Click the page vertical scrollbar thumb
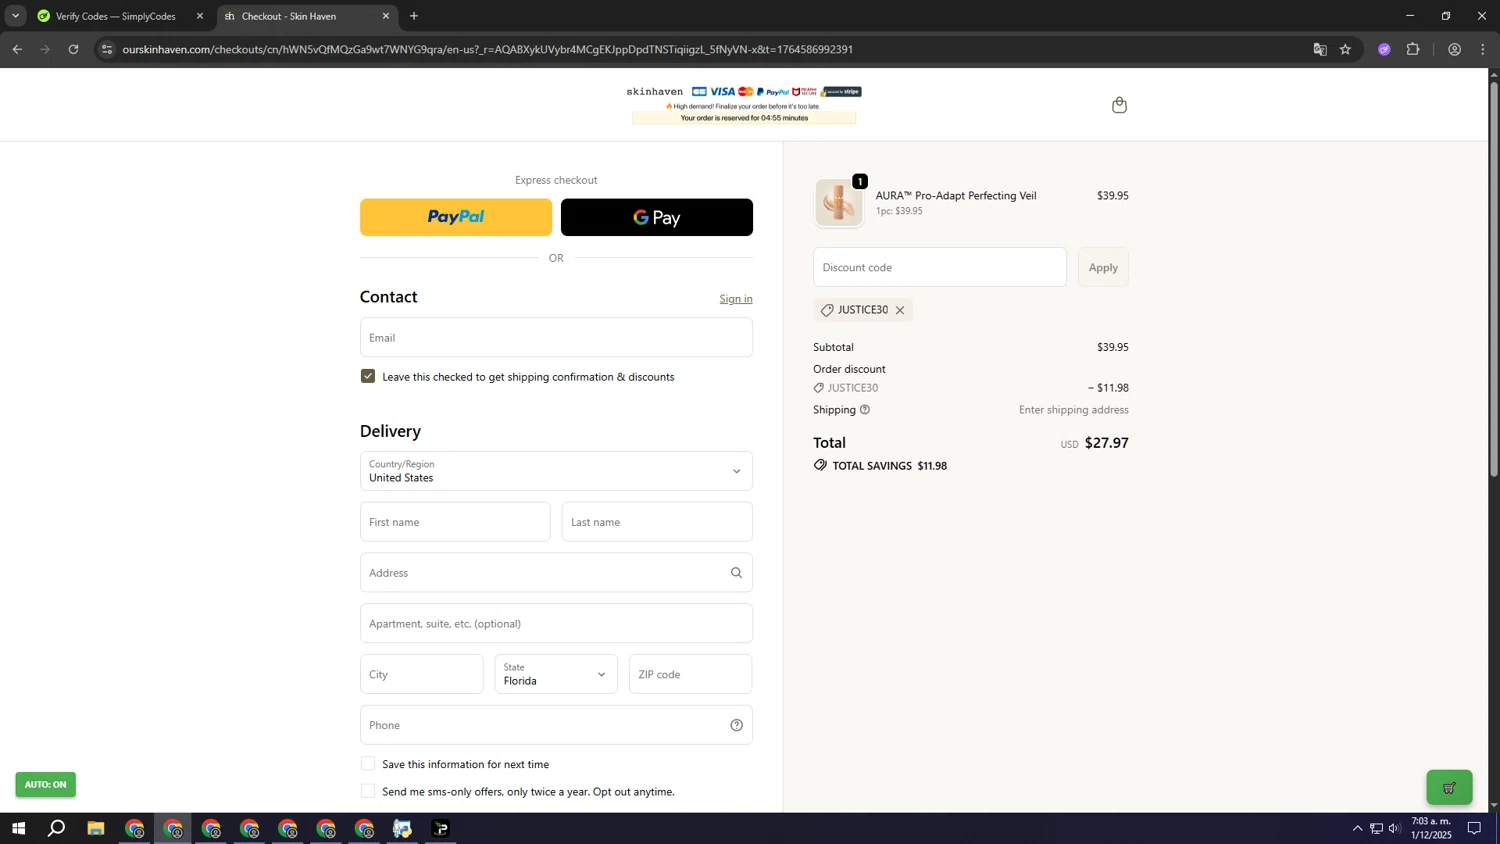The width and height of the screenshot is (1500, 844). point(1494,278)
